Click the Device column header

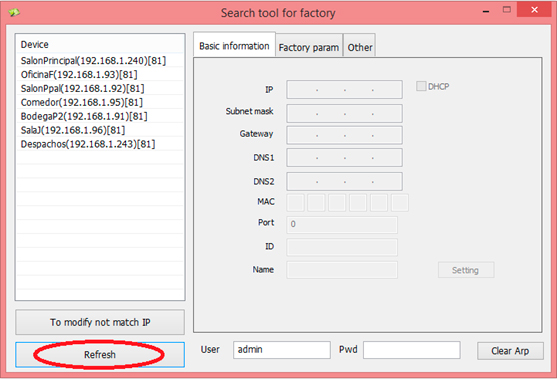[x=100, y=44]
